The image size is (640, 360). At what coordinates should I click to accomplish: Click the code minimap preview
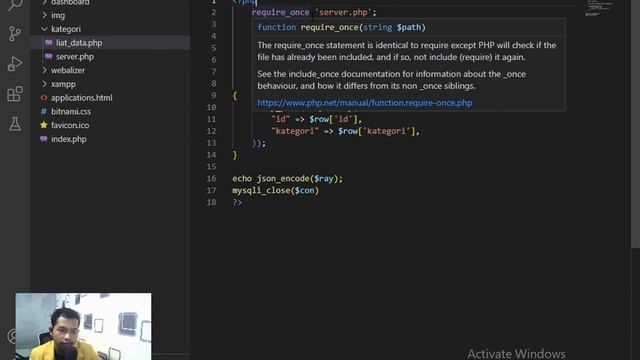599,8
